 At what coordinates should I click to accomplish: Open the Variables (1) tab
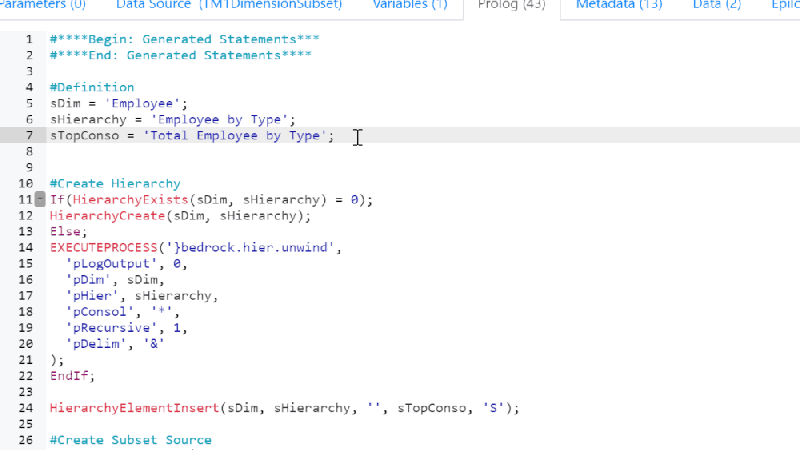410,5
